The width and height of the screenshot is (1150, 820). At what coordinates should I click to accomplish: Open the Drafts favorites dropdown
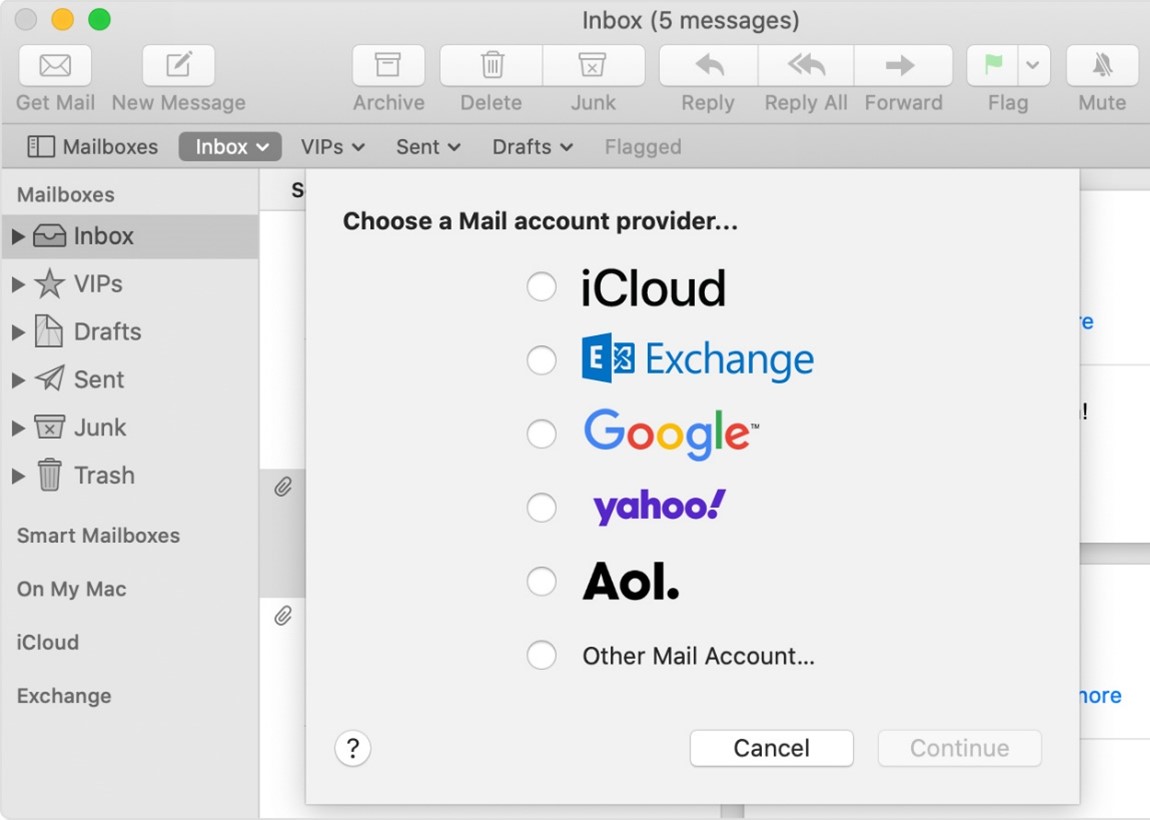click(532, 147)
